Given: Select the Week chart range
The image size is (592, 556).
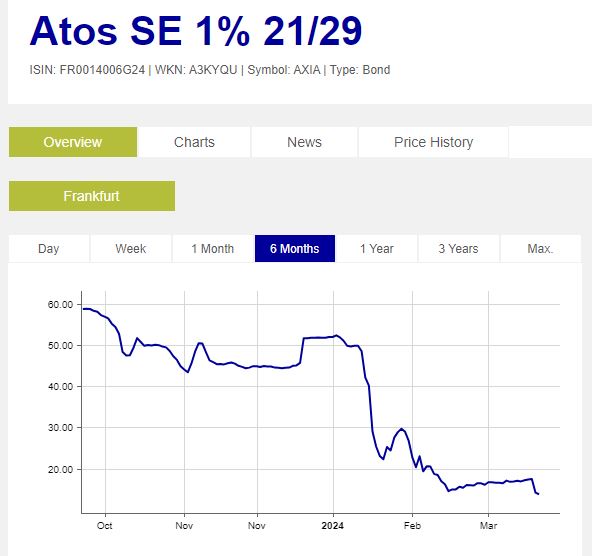Looking at the screenshot, I should pos(131,248).
